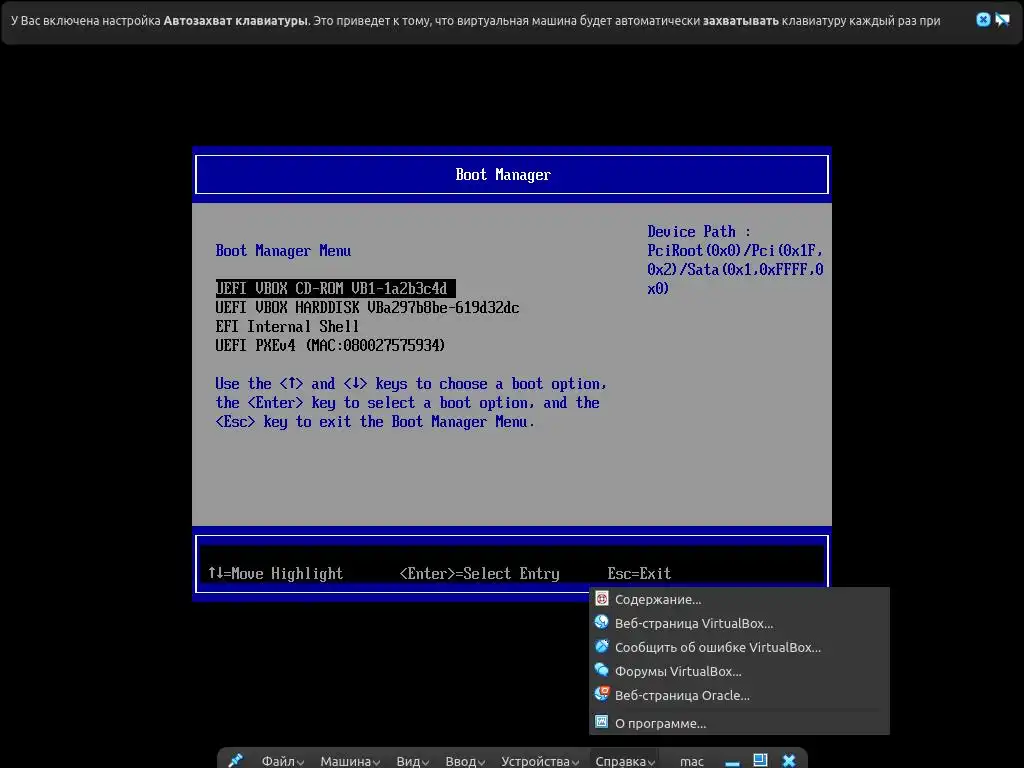Screen dimensions: 1024x768
Task: Open the Вид menu
Action: (412, 761)
